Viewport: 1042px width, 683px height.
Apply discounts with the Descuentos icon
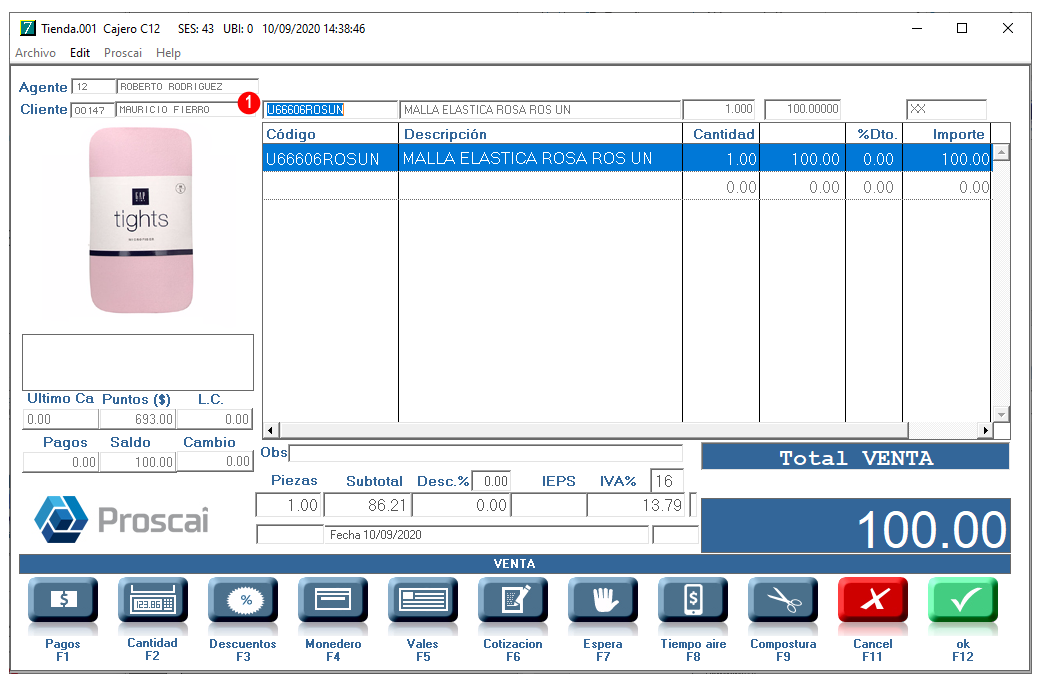[243, 601]
